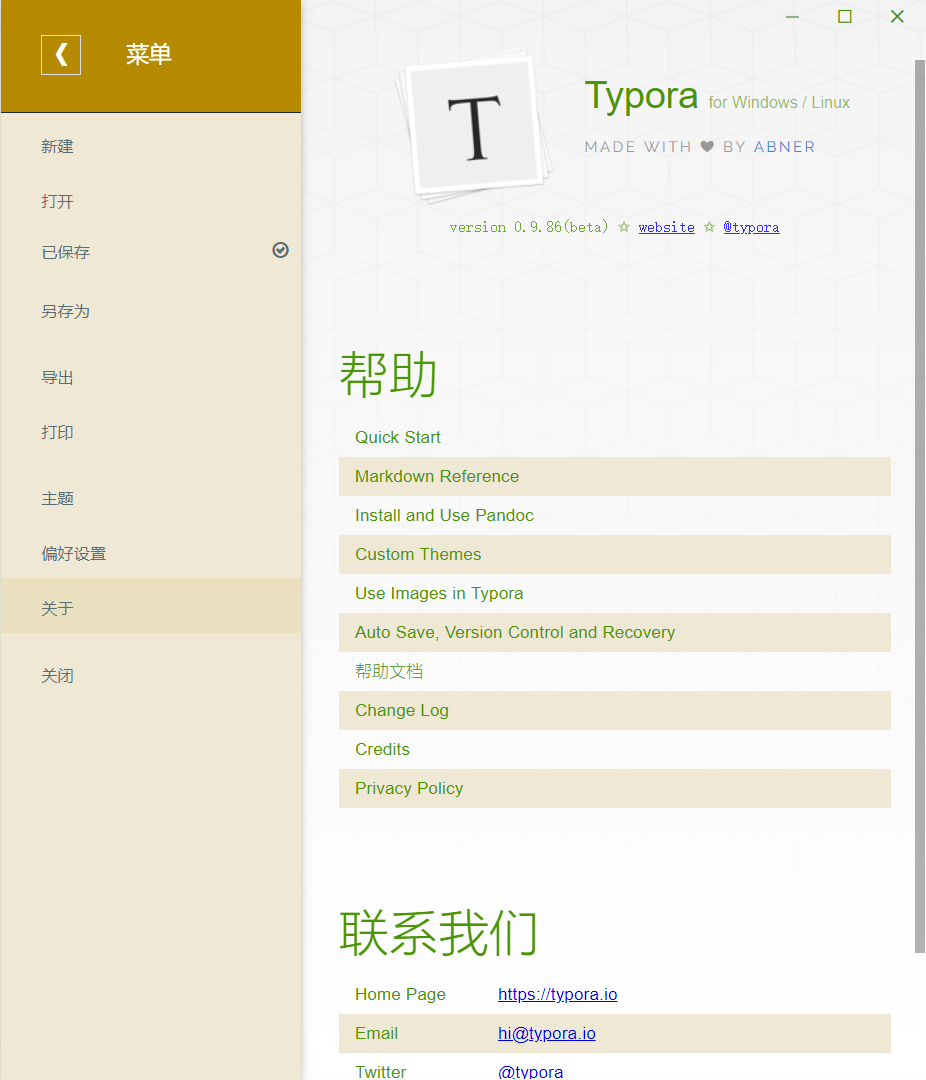Viewport: 926px width, 1080px height.
Task: Click the back arrow button in menu header
Action: click(61, 55)
